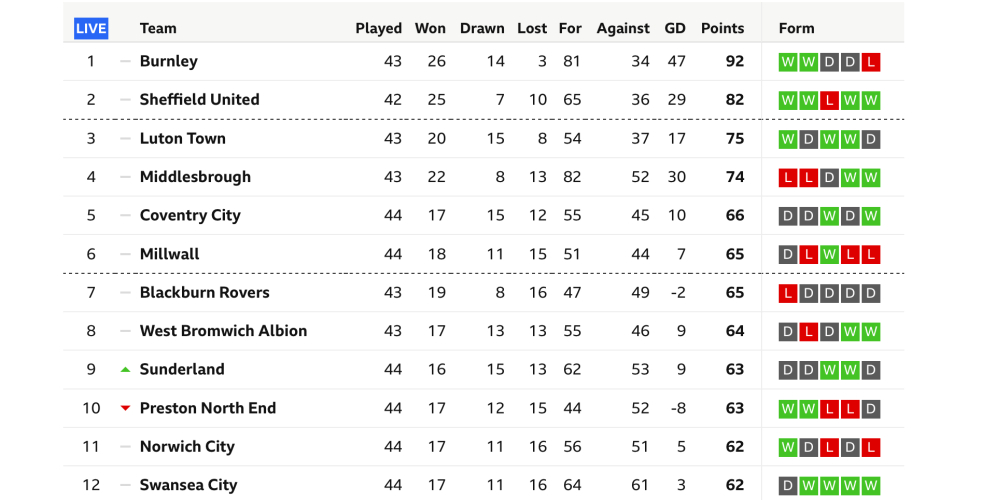The image size is (996, 500).
Task: Click the Points column header
Action: click(722, 28)
